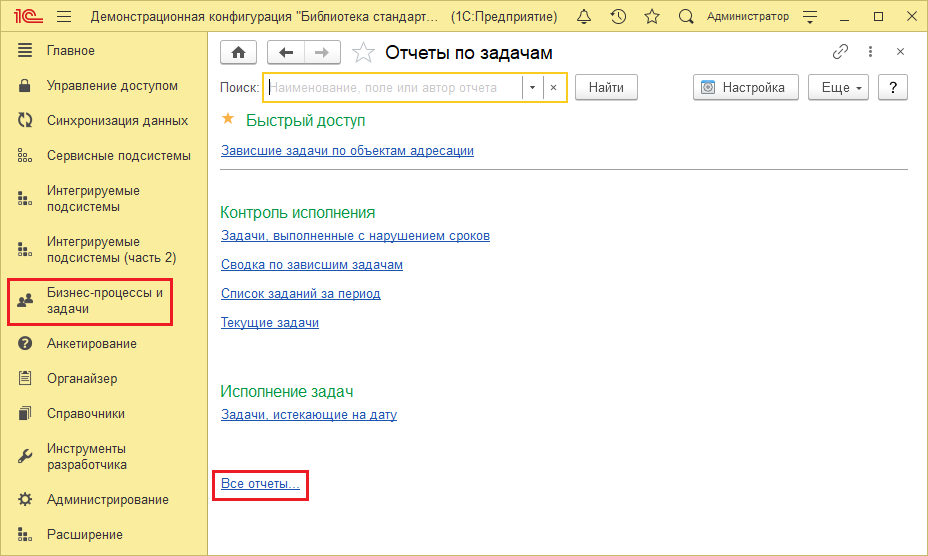The image size is (928, 556).
Task: Click the Быстрый доступ star icon
Action: (228, 119)
